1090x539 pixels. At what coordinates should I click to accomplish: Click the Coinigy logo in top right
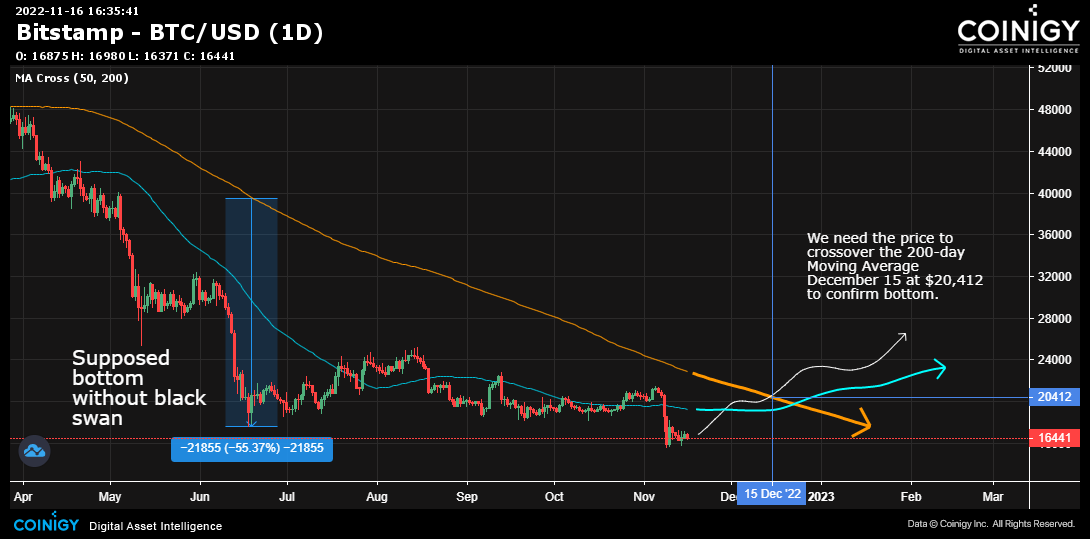click(x=1016, y=29)
